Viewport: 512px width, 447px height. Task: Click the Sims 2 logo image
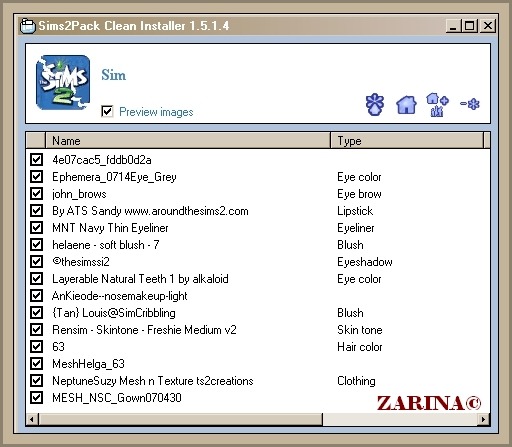tap(63, 82)
